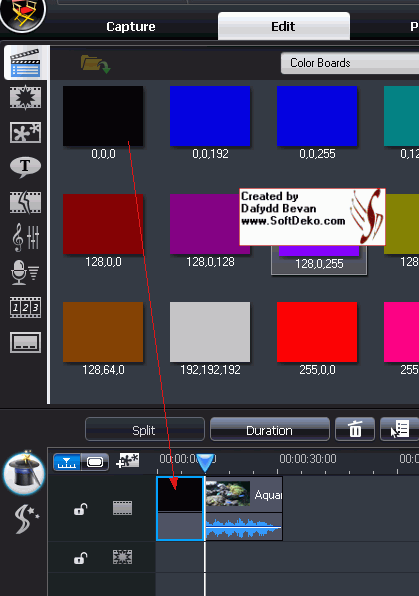Select the 128,0,128 purple color board
Screen dimensions: 419x596
pos(205,224)
